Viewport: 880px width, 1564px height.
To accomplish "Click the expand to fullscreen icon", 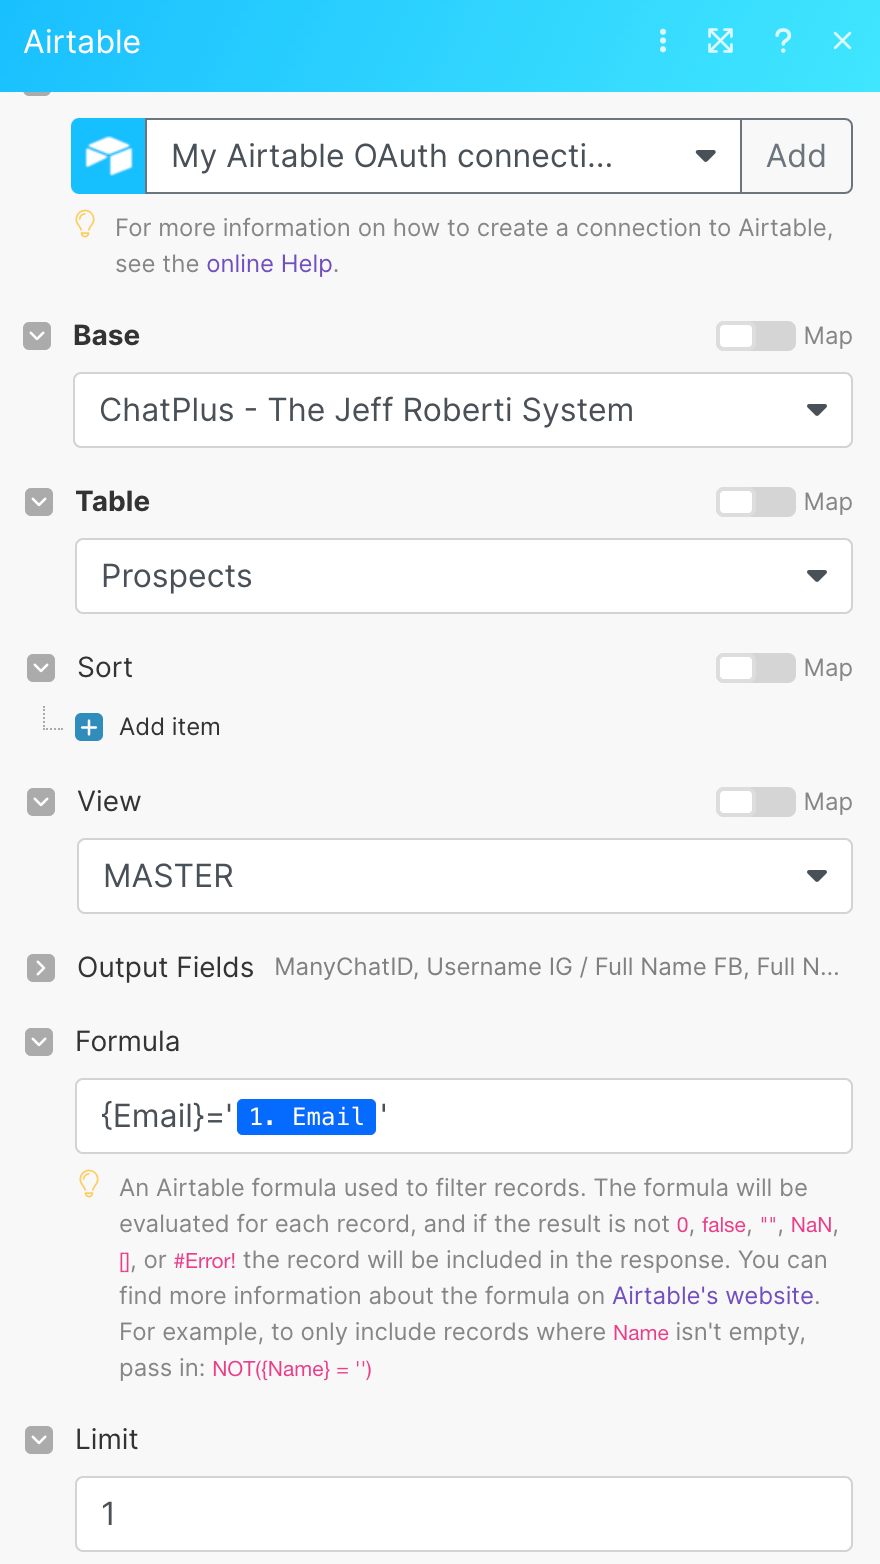I will click(x=721, y=41).
